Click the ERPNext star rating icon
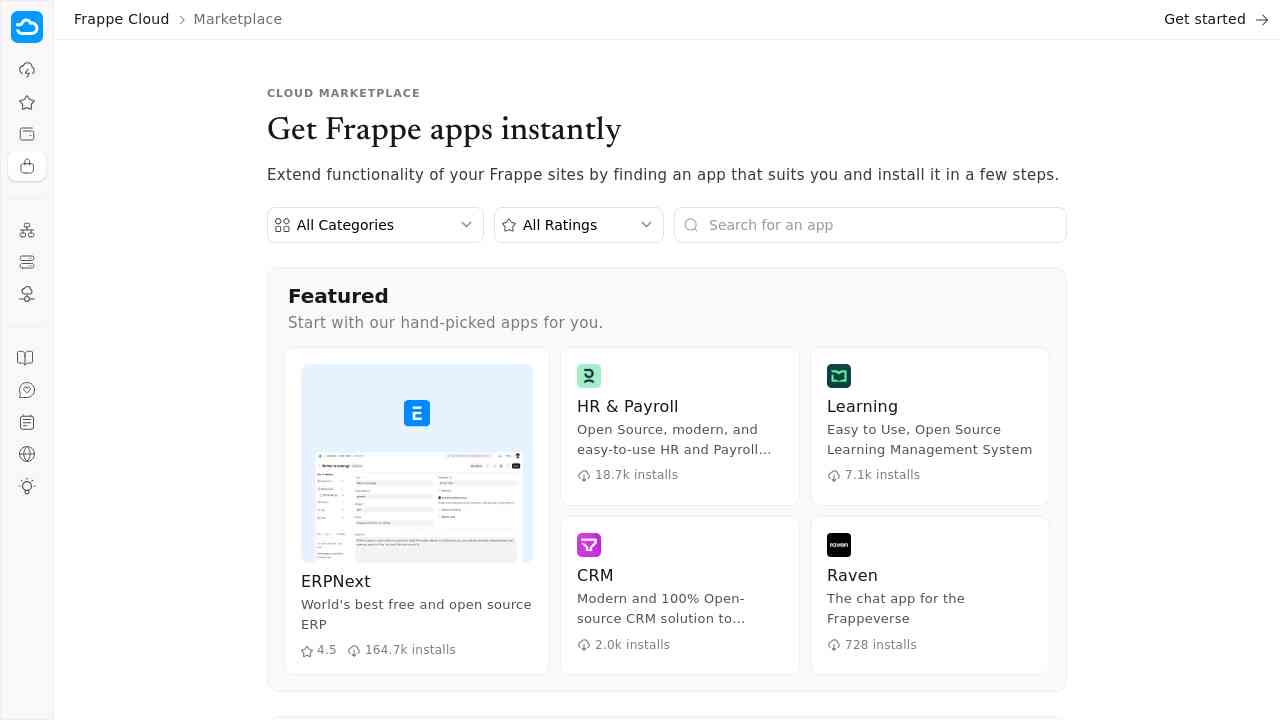The image size is (1280, 720). (x=307, y=651)
